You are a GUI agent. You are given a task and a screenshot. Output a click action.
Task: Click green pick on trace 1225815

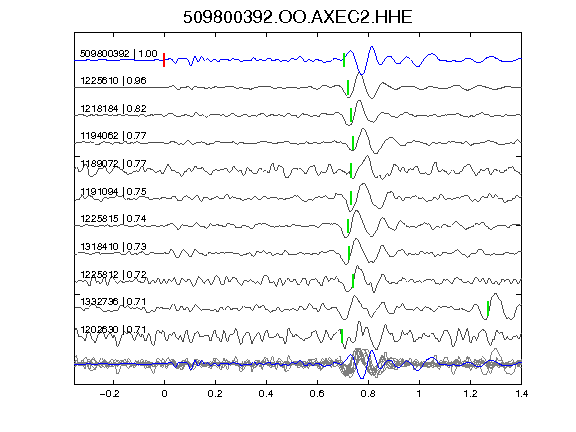[348, 226]
